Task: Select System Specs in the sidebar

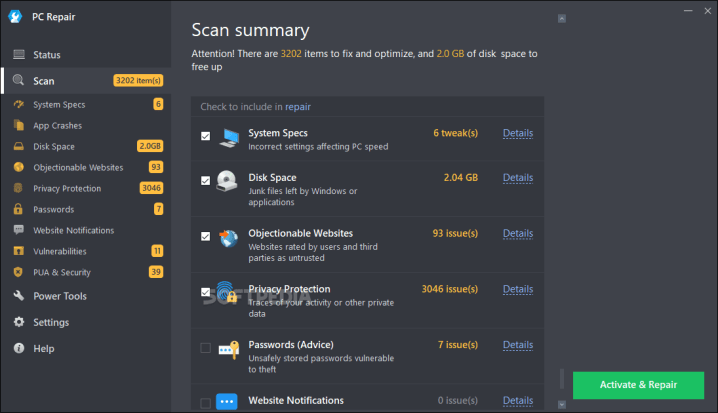Action: pyautogui.click(x=86, y=104)
